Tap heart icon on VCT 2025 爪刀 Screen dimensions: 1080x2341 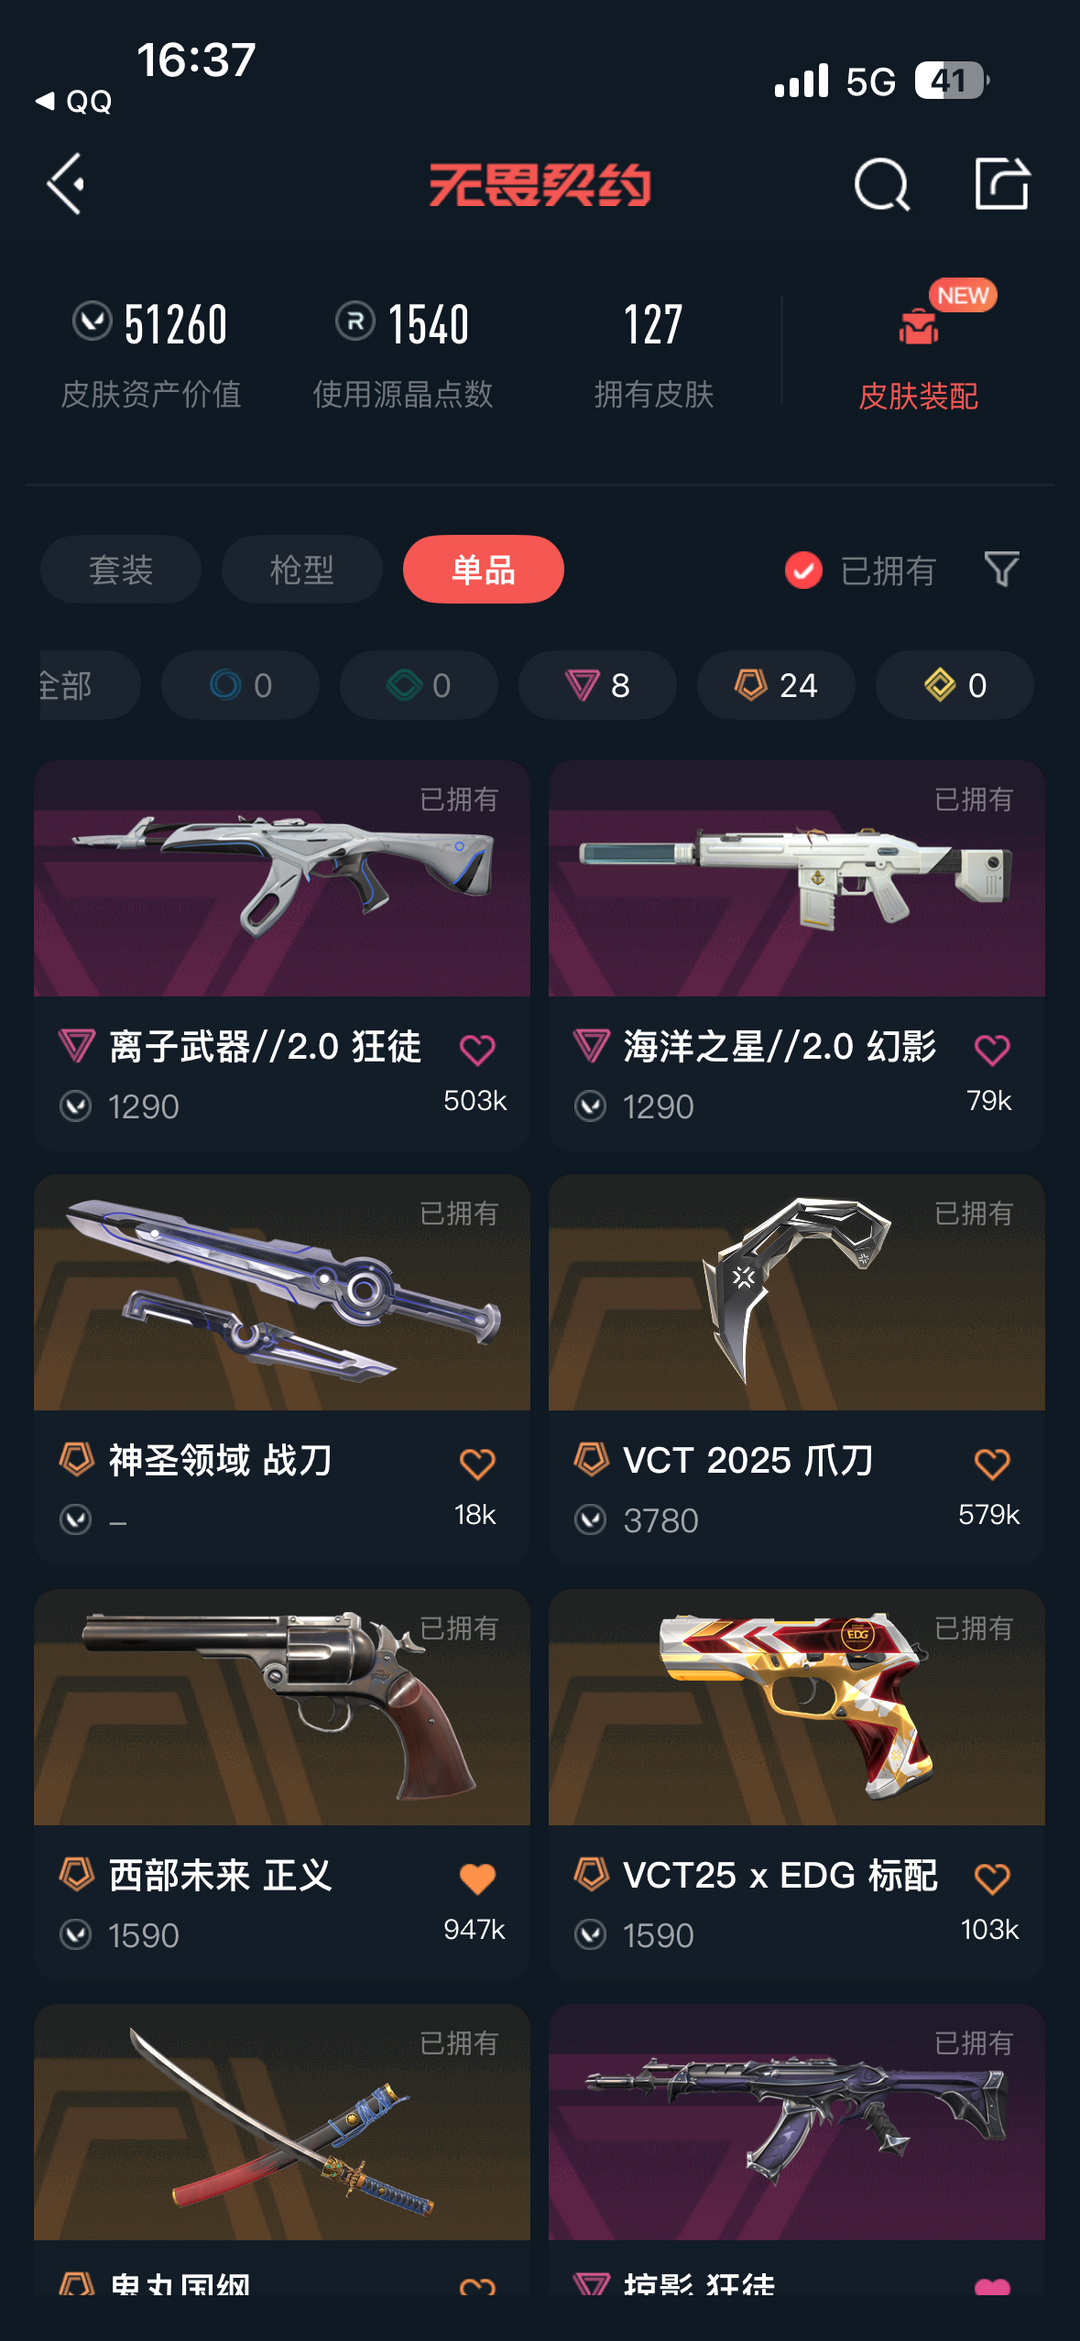click(992, 1463)
